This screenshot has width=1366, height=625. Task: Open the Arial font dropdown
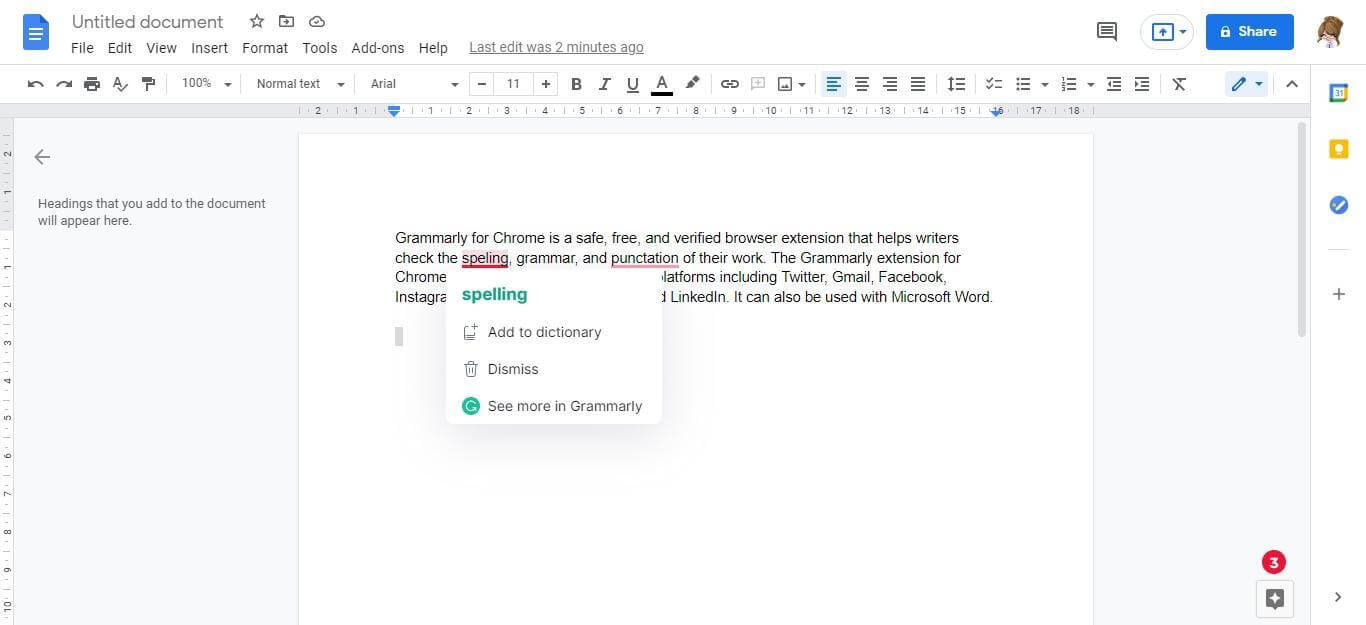pyautogui.click(x=414, y=84)
